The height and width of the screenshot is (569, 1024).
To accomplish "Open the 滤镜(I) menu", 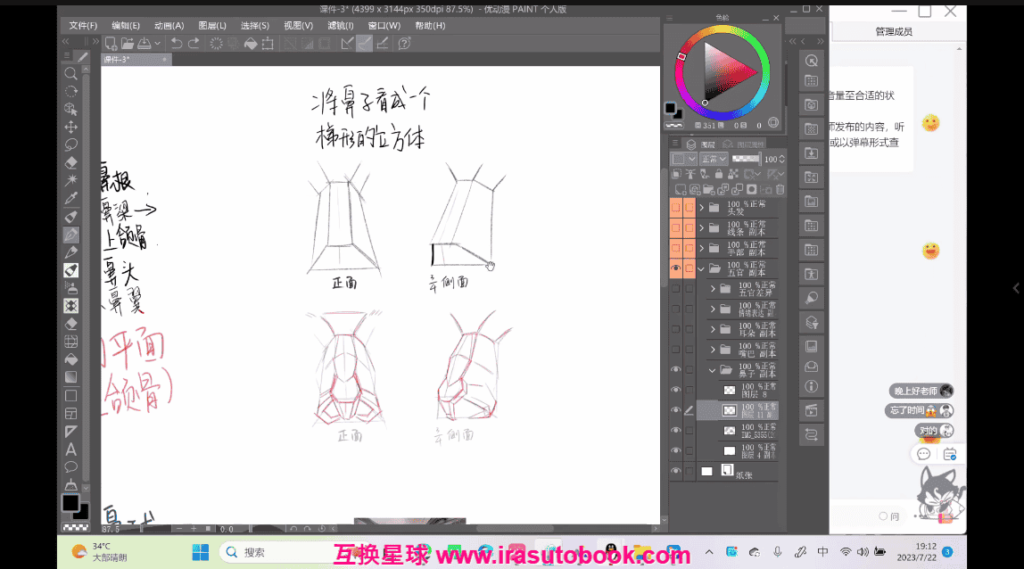I will coord(340,25).
